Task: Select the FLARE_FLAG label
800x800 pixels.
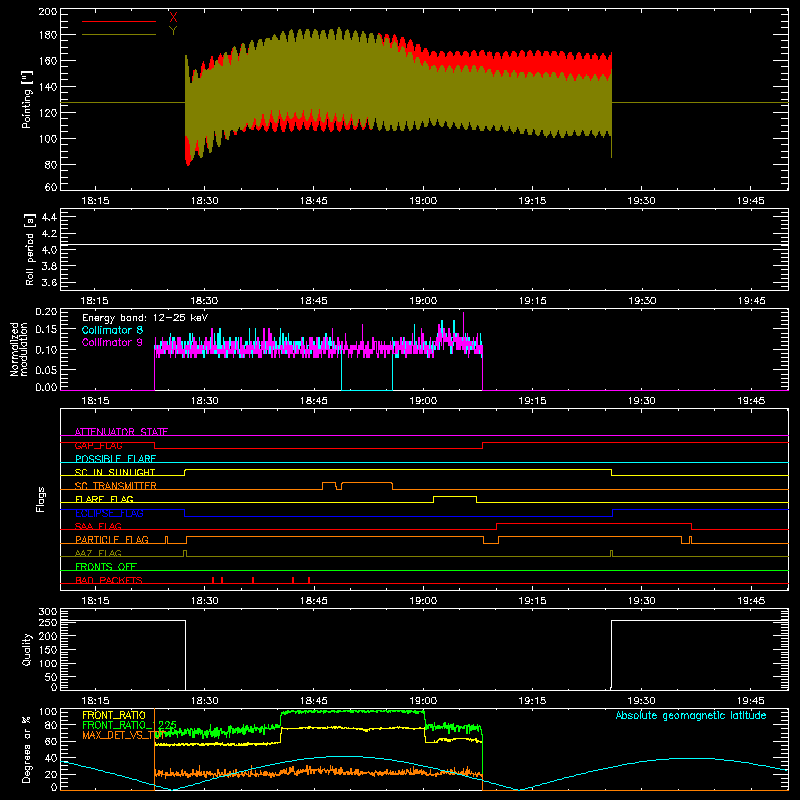Action: (104, 499)
